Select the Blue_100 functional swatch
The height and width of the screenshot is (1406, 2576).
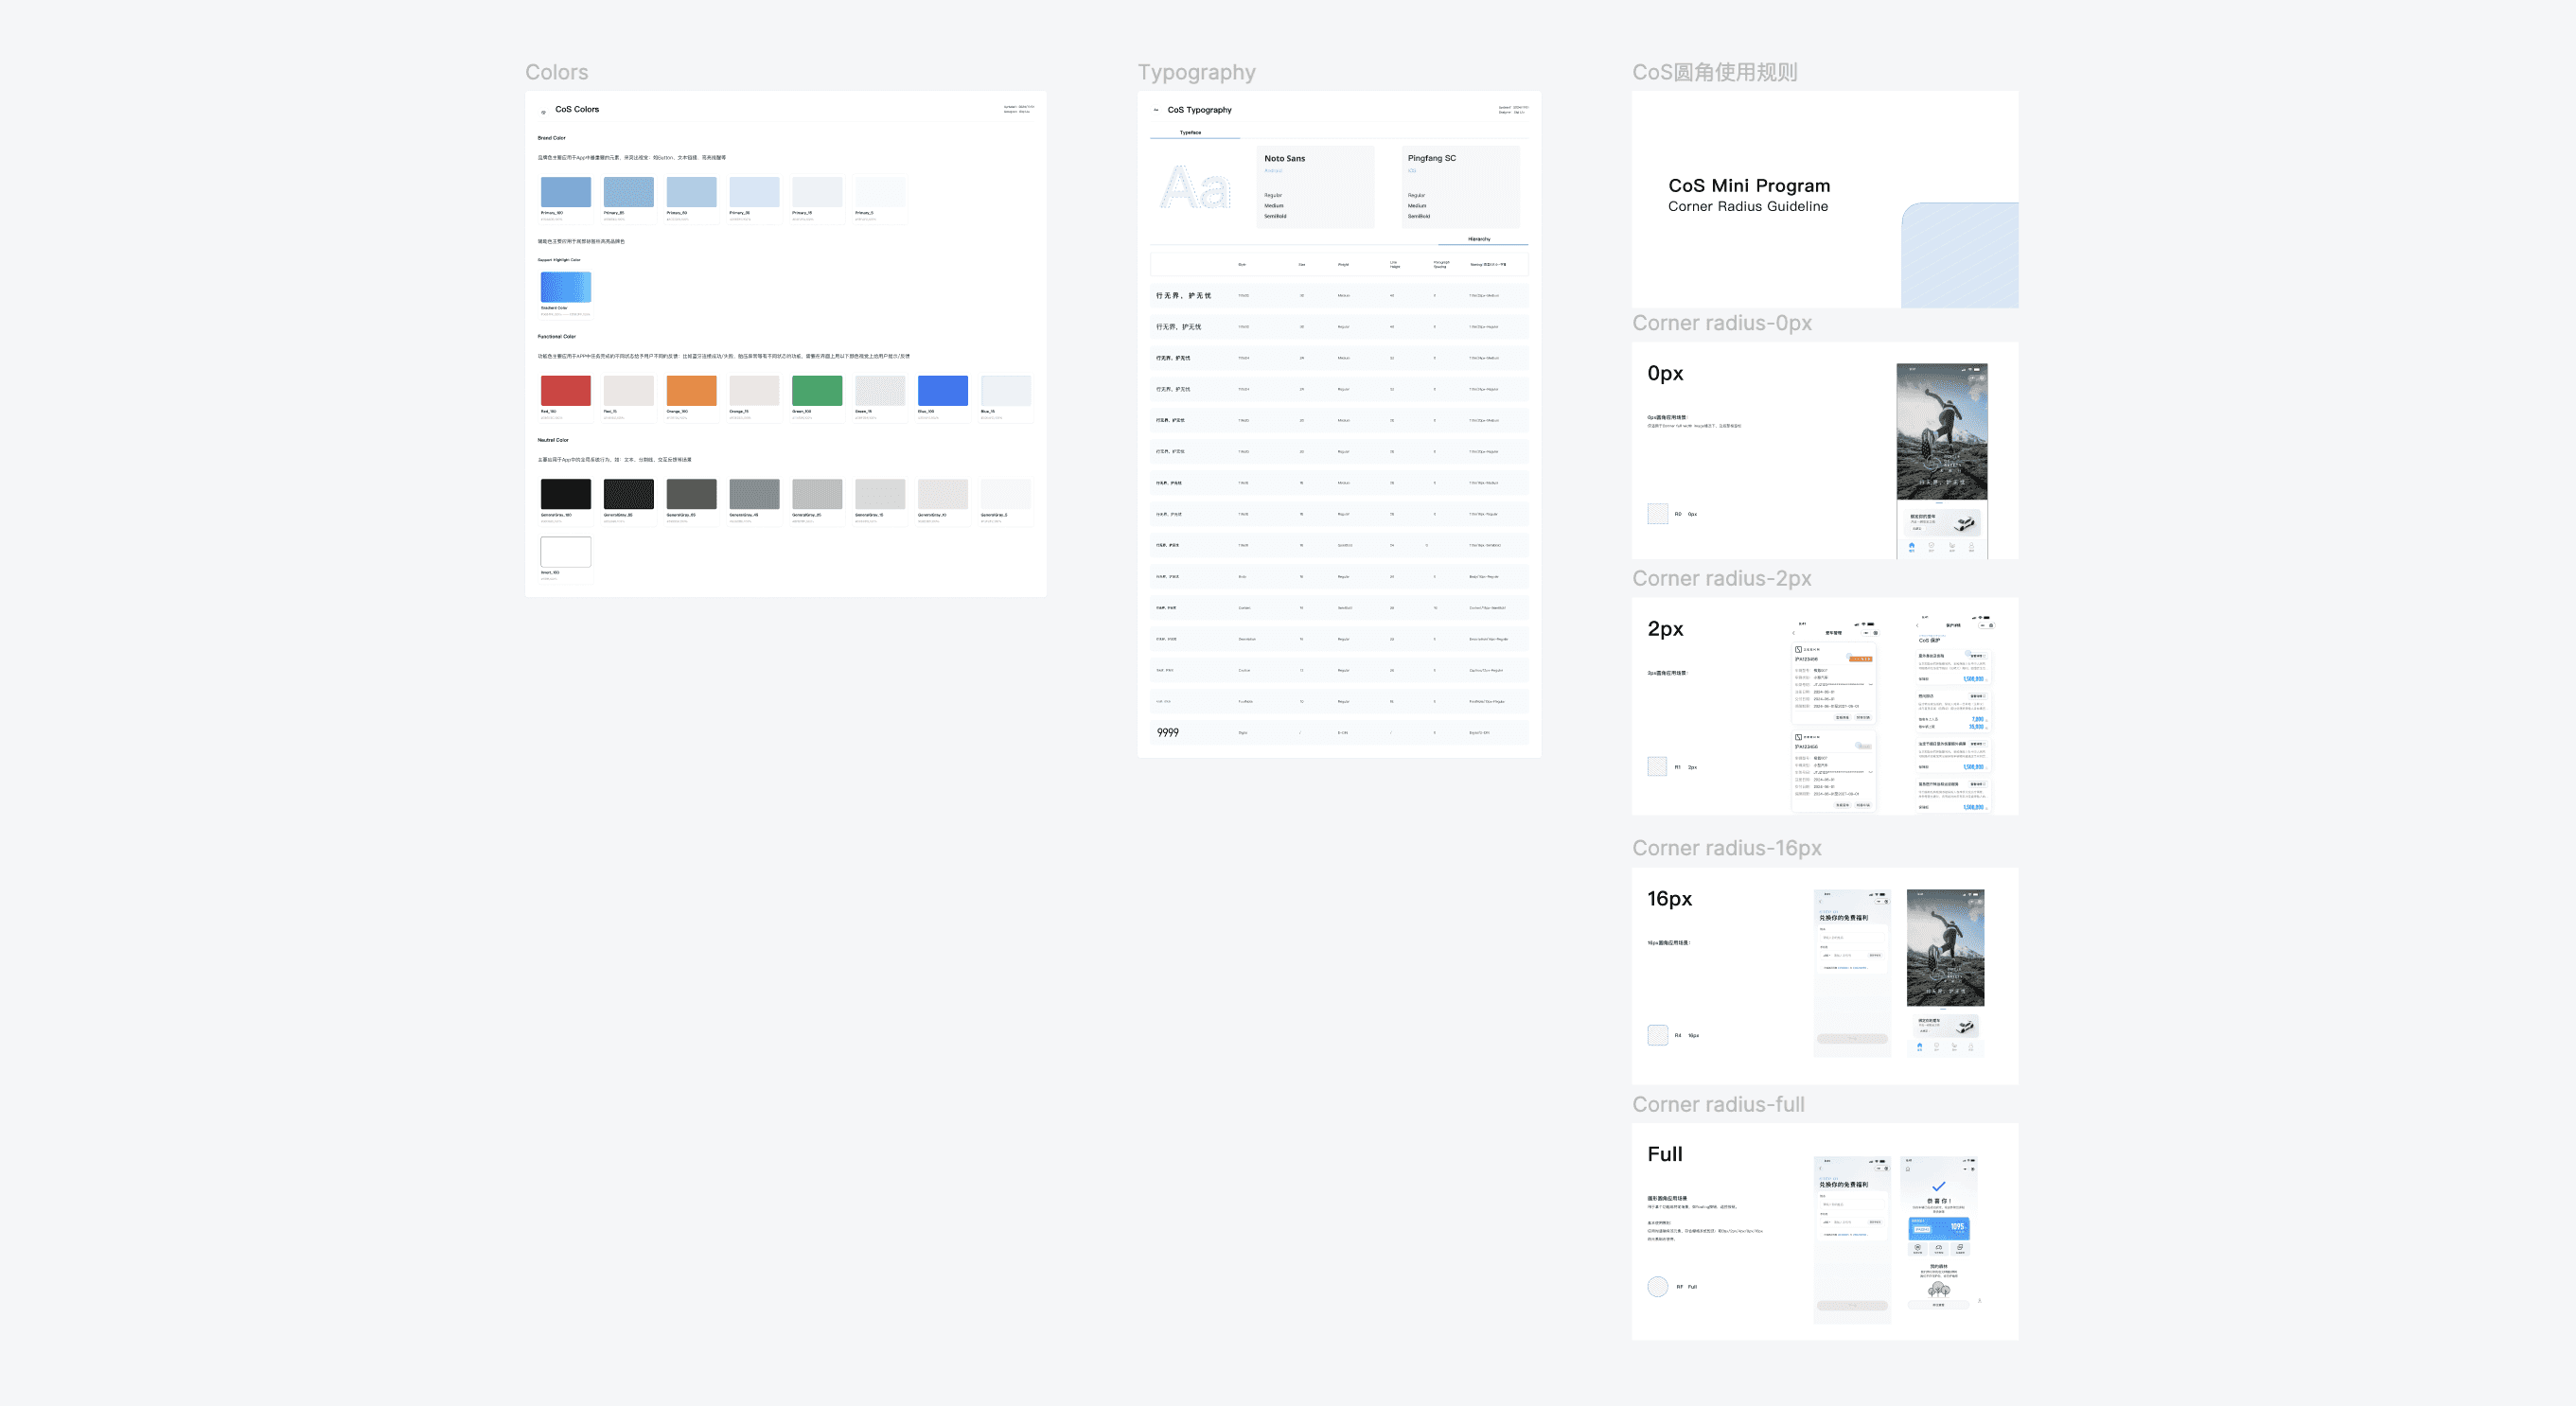pos(942,390)
